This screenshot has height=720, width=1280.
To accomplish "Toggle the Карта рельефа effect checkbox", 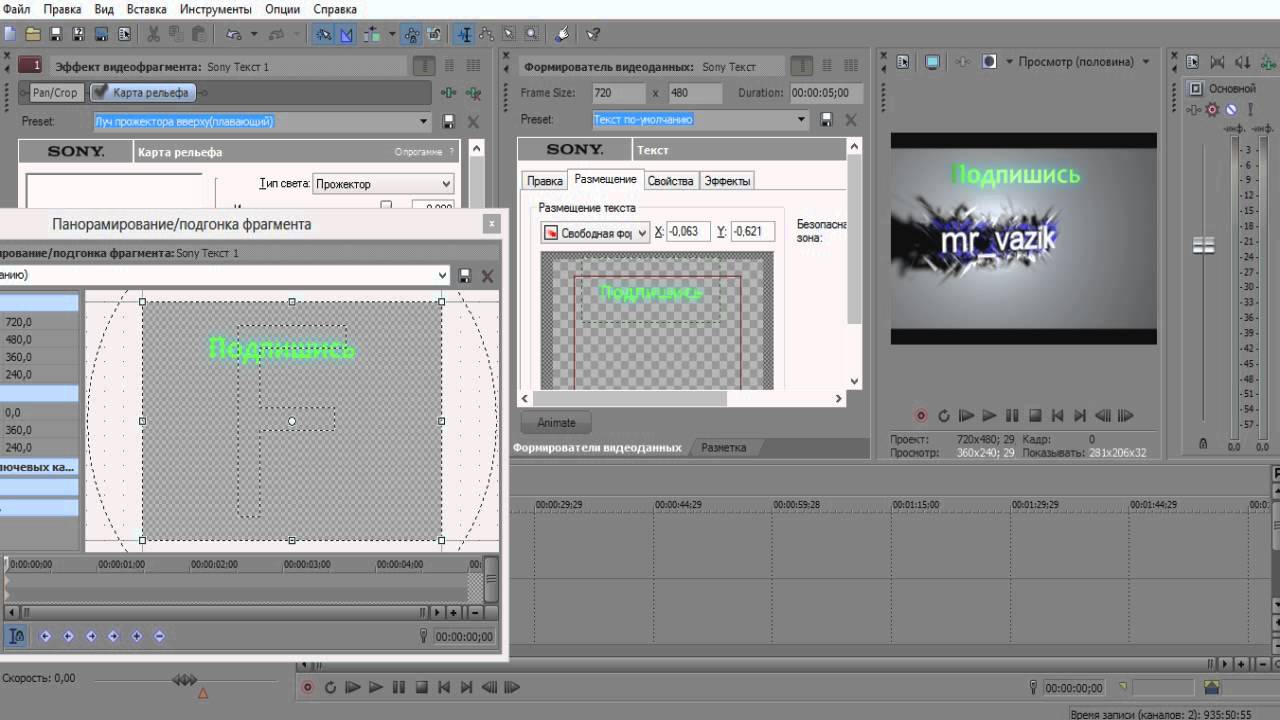I will click(99, 93).
